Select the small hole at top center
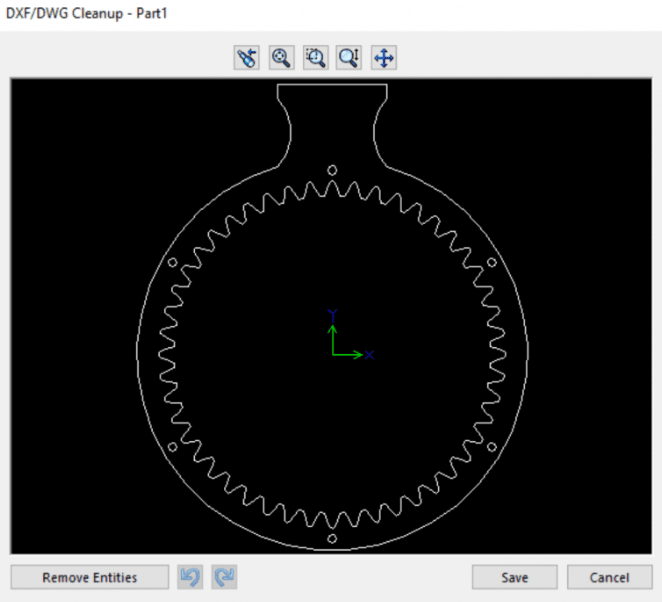The image size is (662, 602). 332,170
